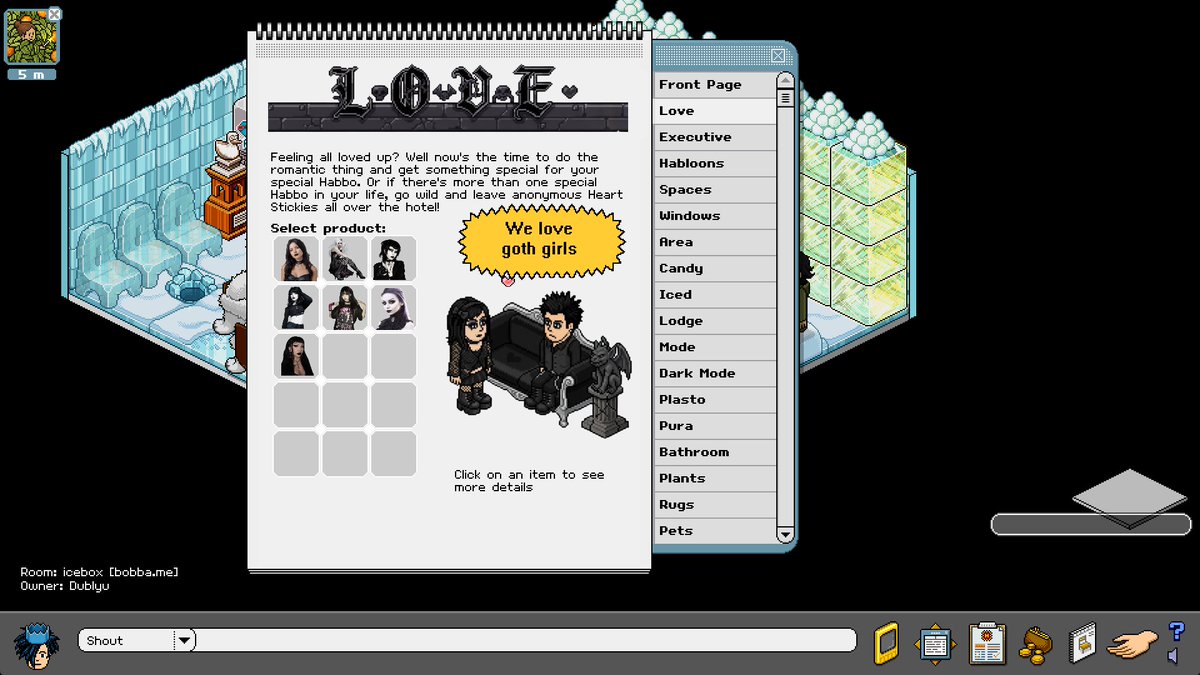Screen dimensions: 1200x675
Task: Click the catalogue scrollbar thumb
Action: pyautogui.click(x=785, y=98)
